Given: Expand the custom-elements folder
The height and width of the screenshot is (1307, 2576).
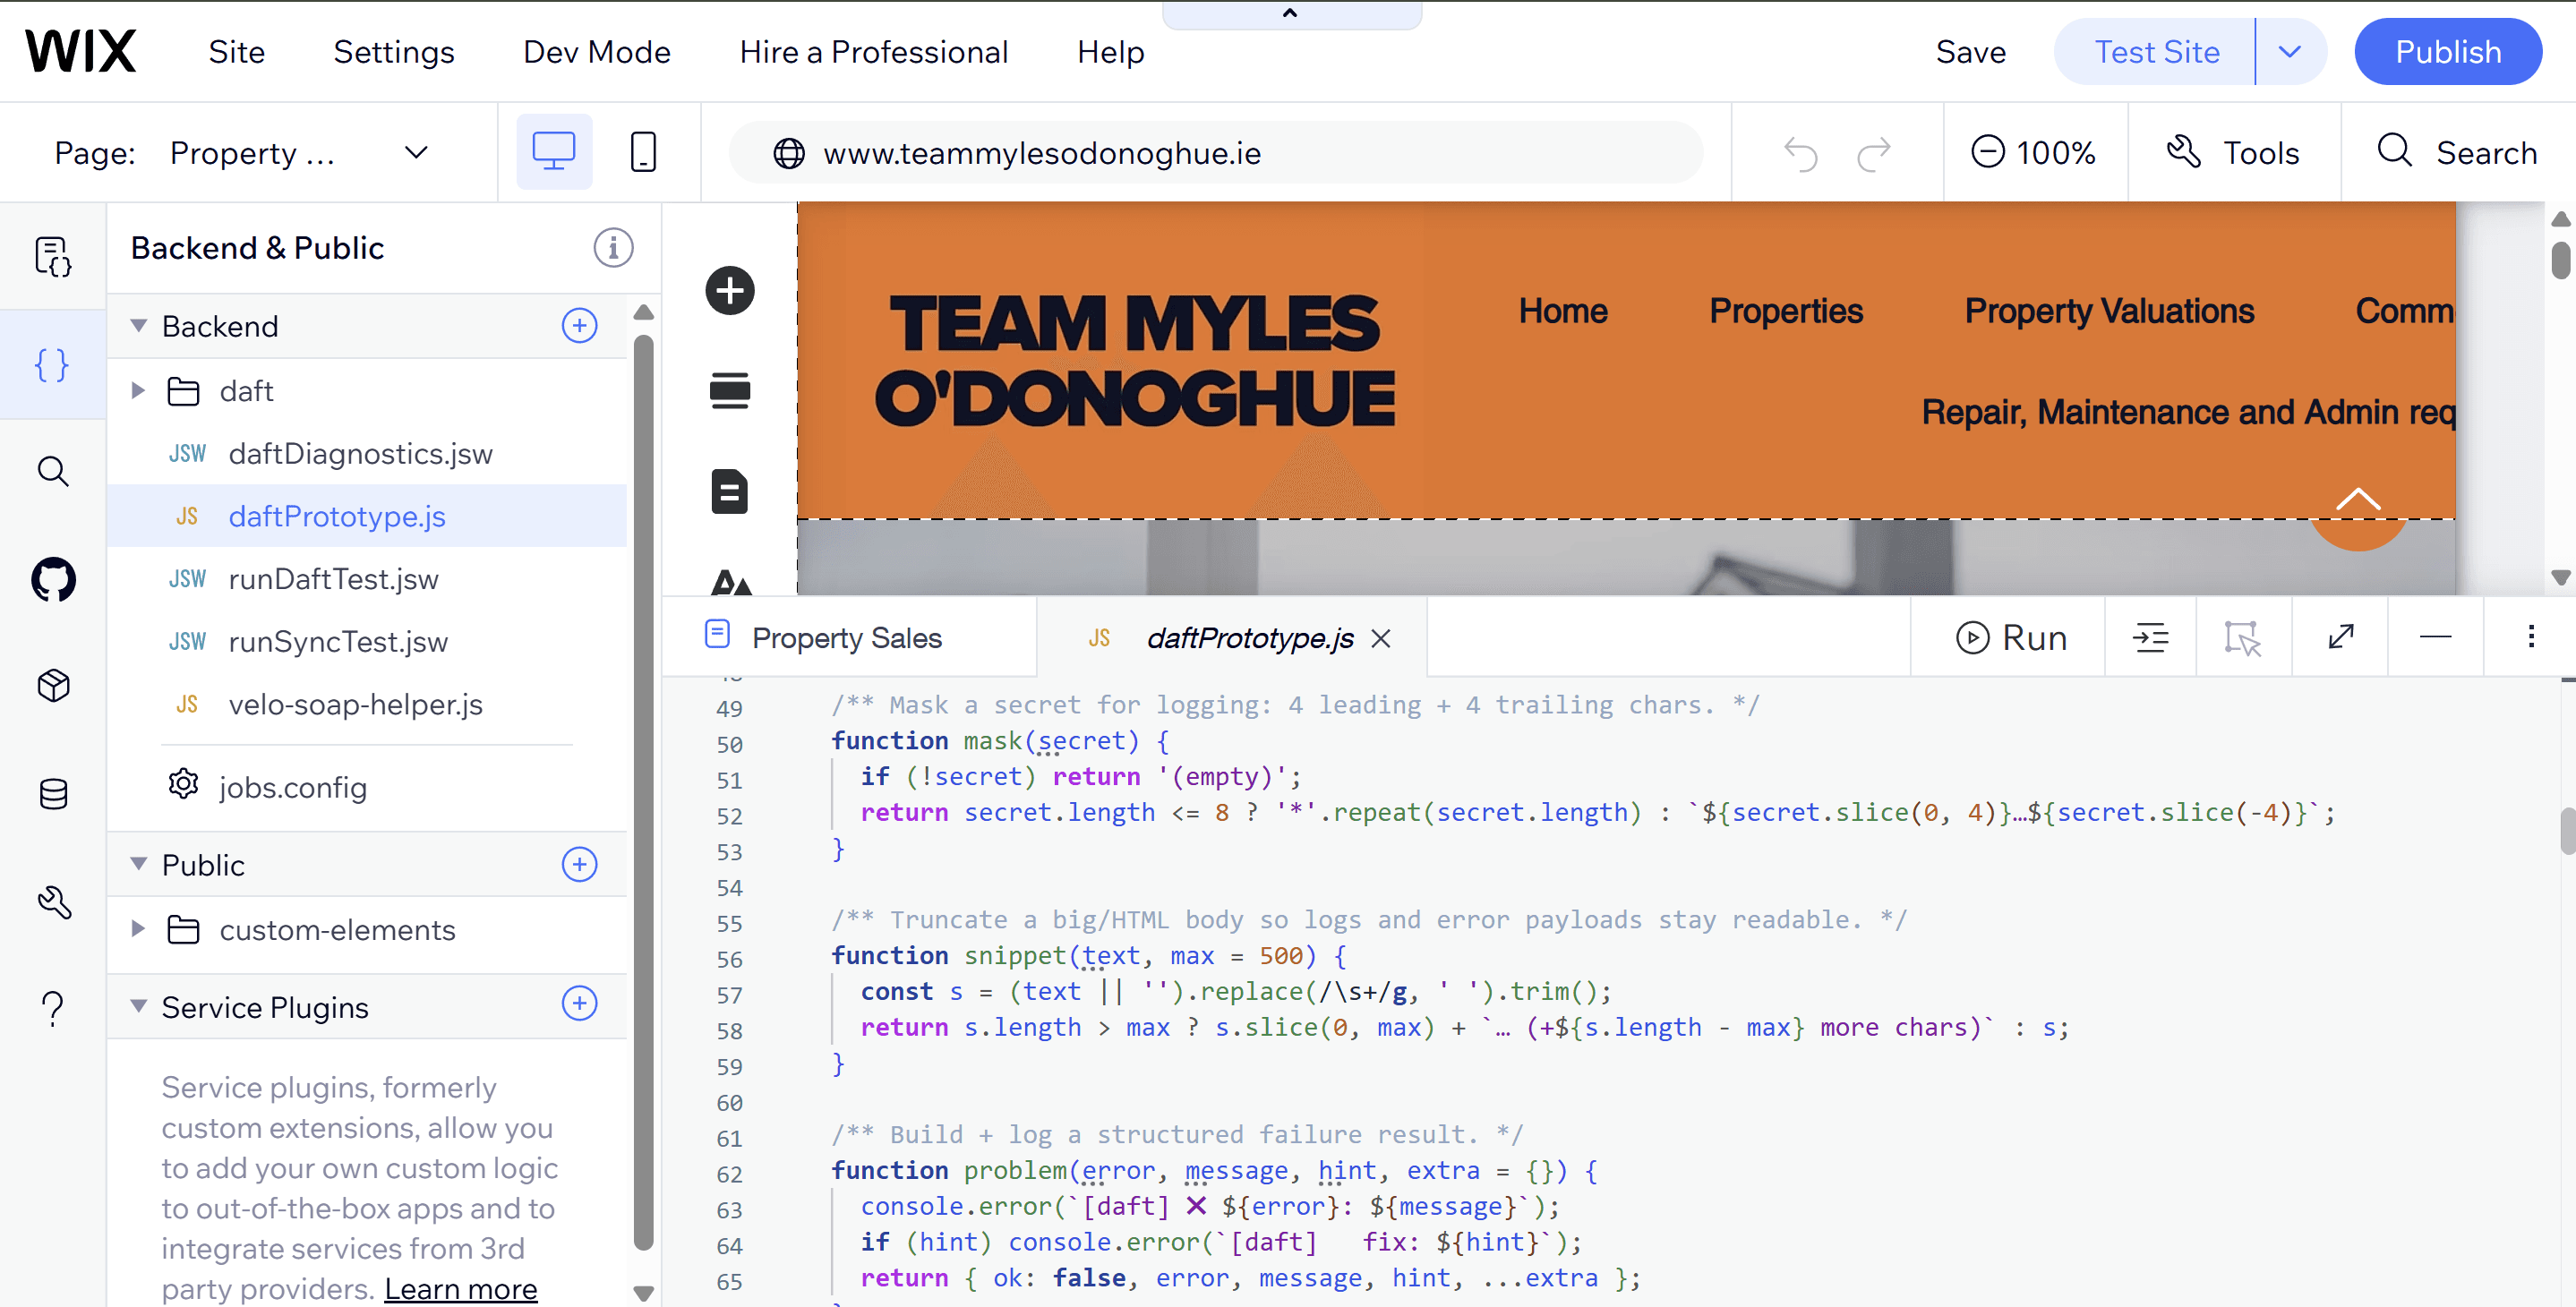Looking at the screenshot, I should [x=139, y=930].
